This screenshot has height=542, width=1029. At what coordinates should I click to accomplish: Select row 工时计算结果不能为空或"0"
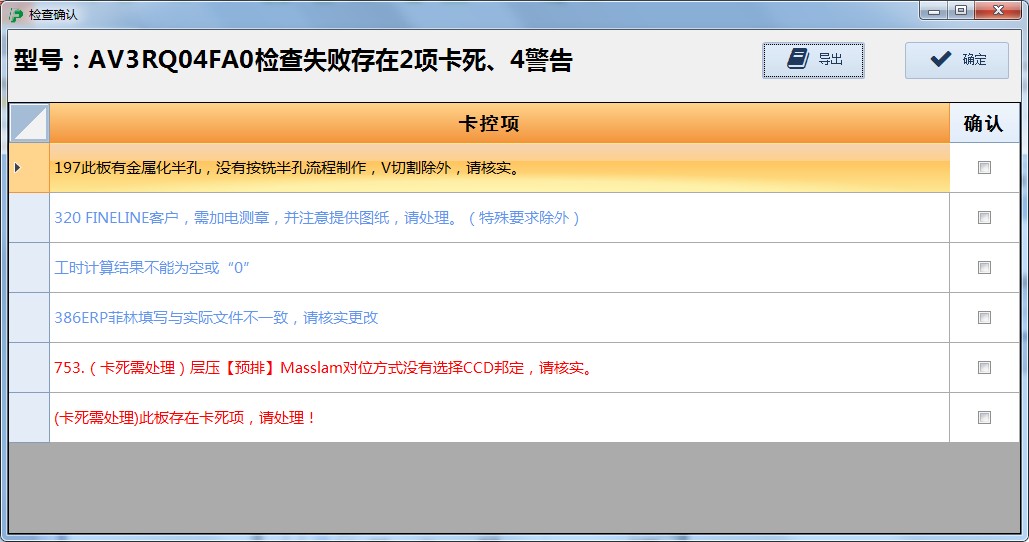(499, 267)
